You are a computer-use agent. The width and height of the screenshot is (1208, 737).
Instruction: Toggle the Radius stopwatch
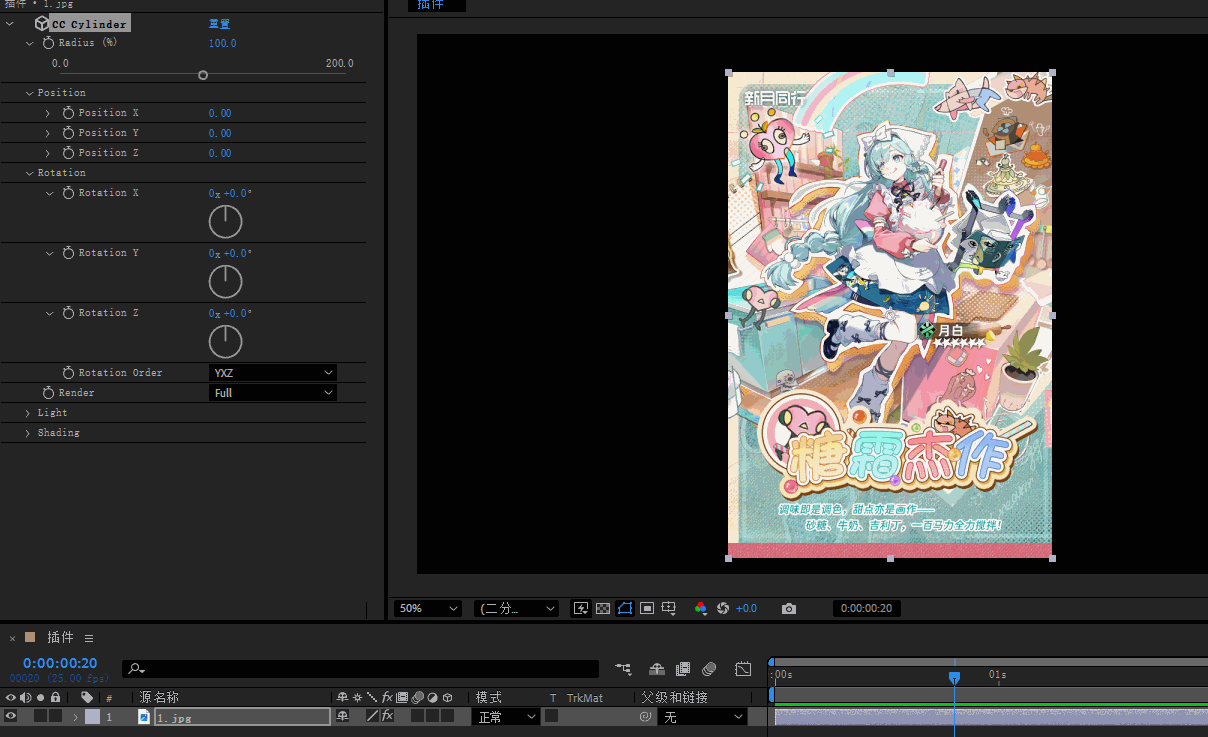[48, 43]
